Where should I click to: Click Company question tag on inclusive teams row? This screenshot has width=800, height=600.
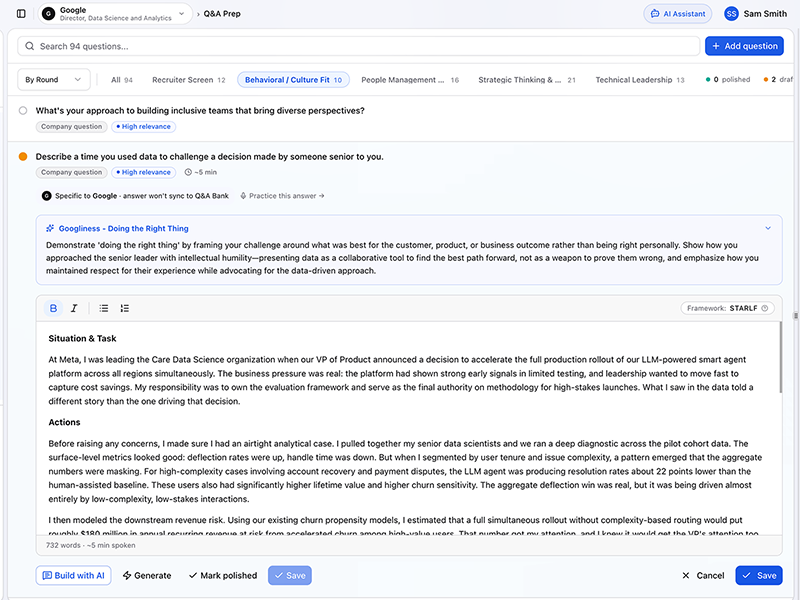[x=71, y=127]
